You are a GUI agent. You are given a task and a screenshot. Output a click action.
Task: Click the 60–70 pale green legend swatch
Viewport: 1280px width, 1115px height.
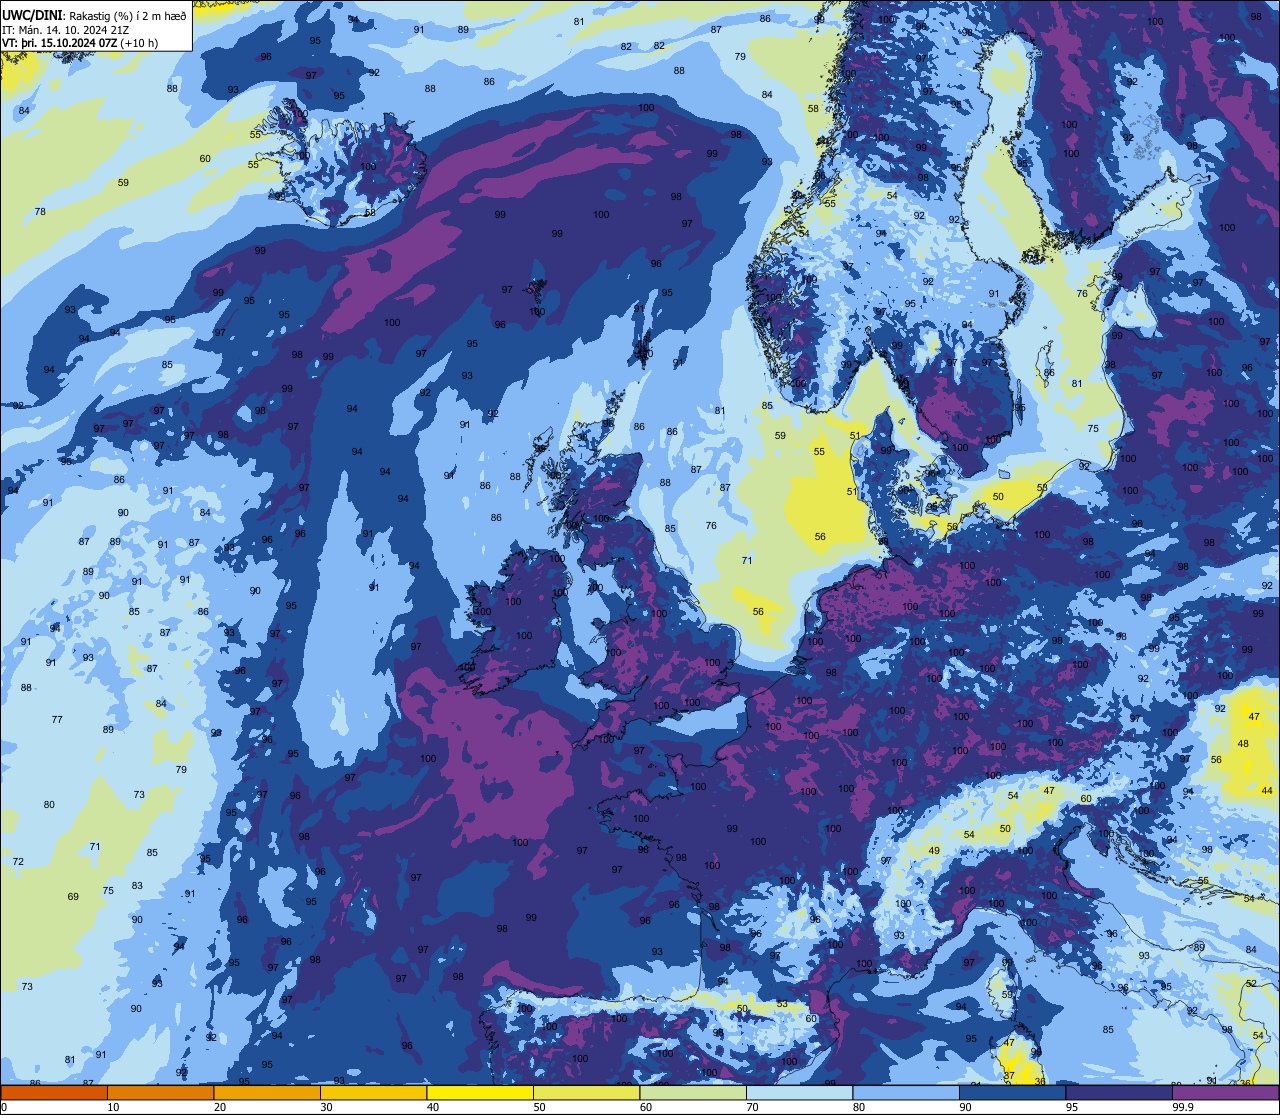coord(693,1093)
